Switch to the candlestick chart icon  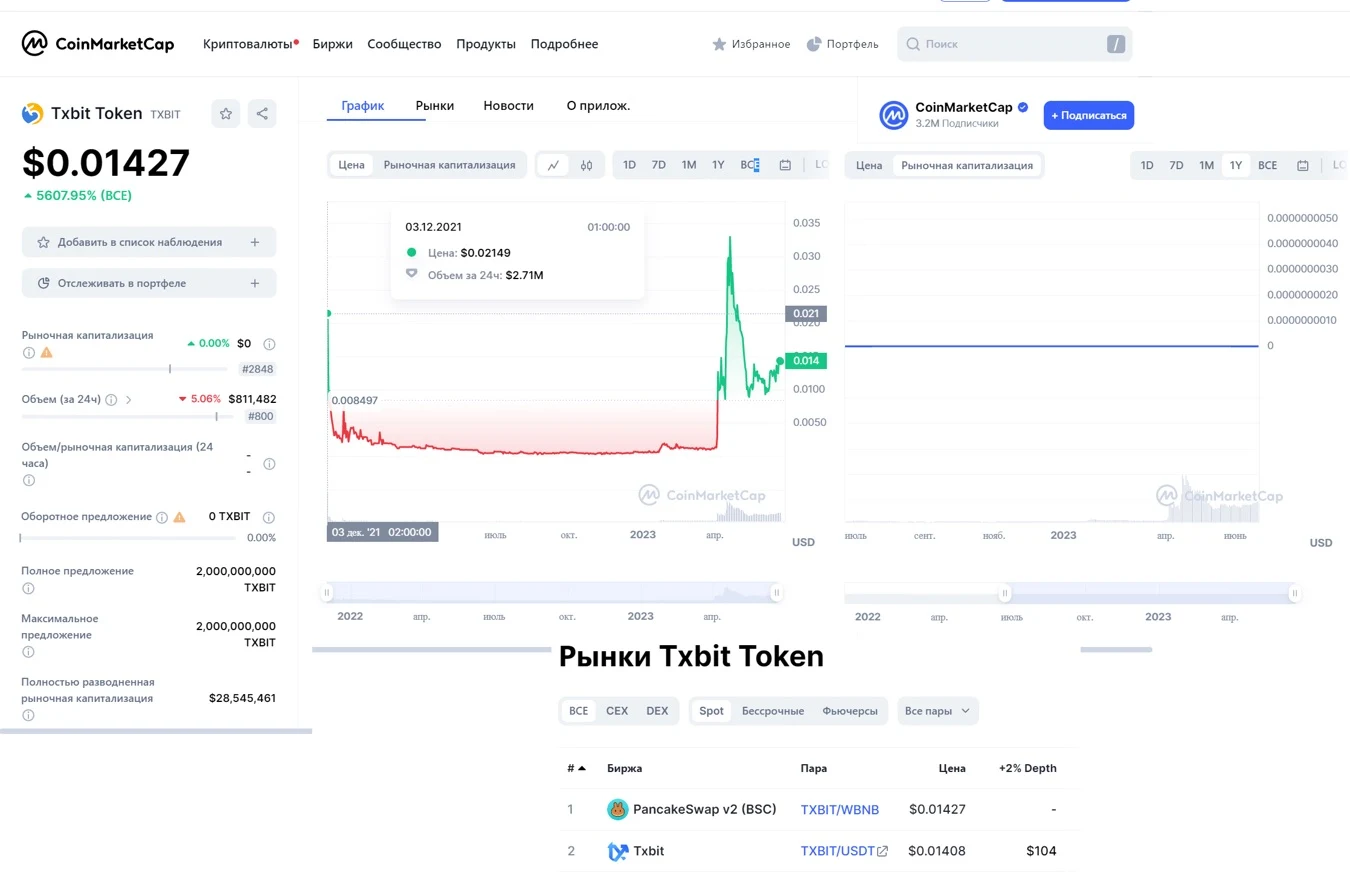coord(587,165)
